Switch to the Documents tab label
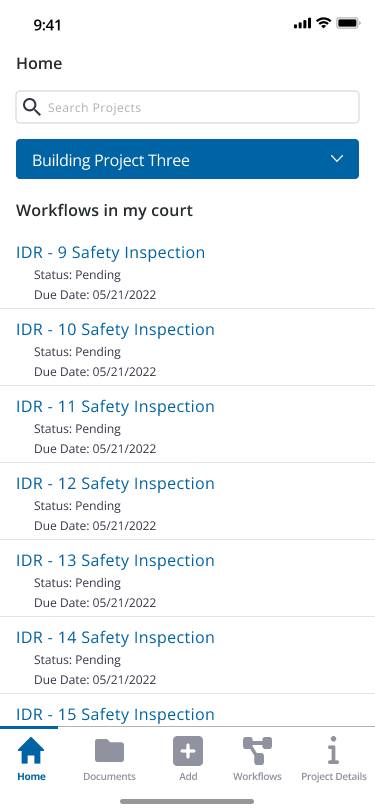 pyautogui.click(x=109, y=776)
